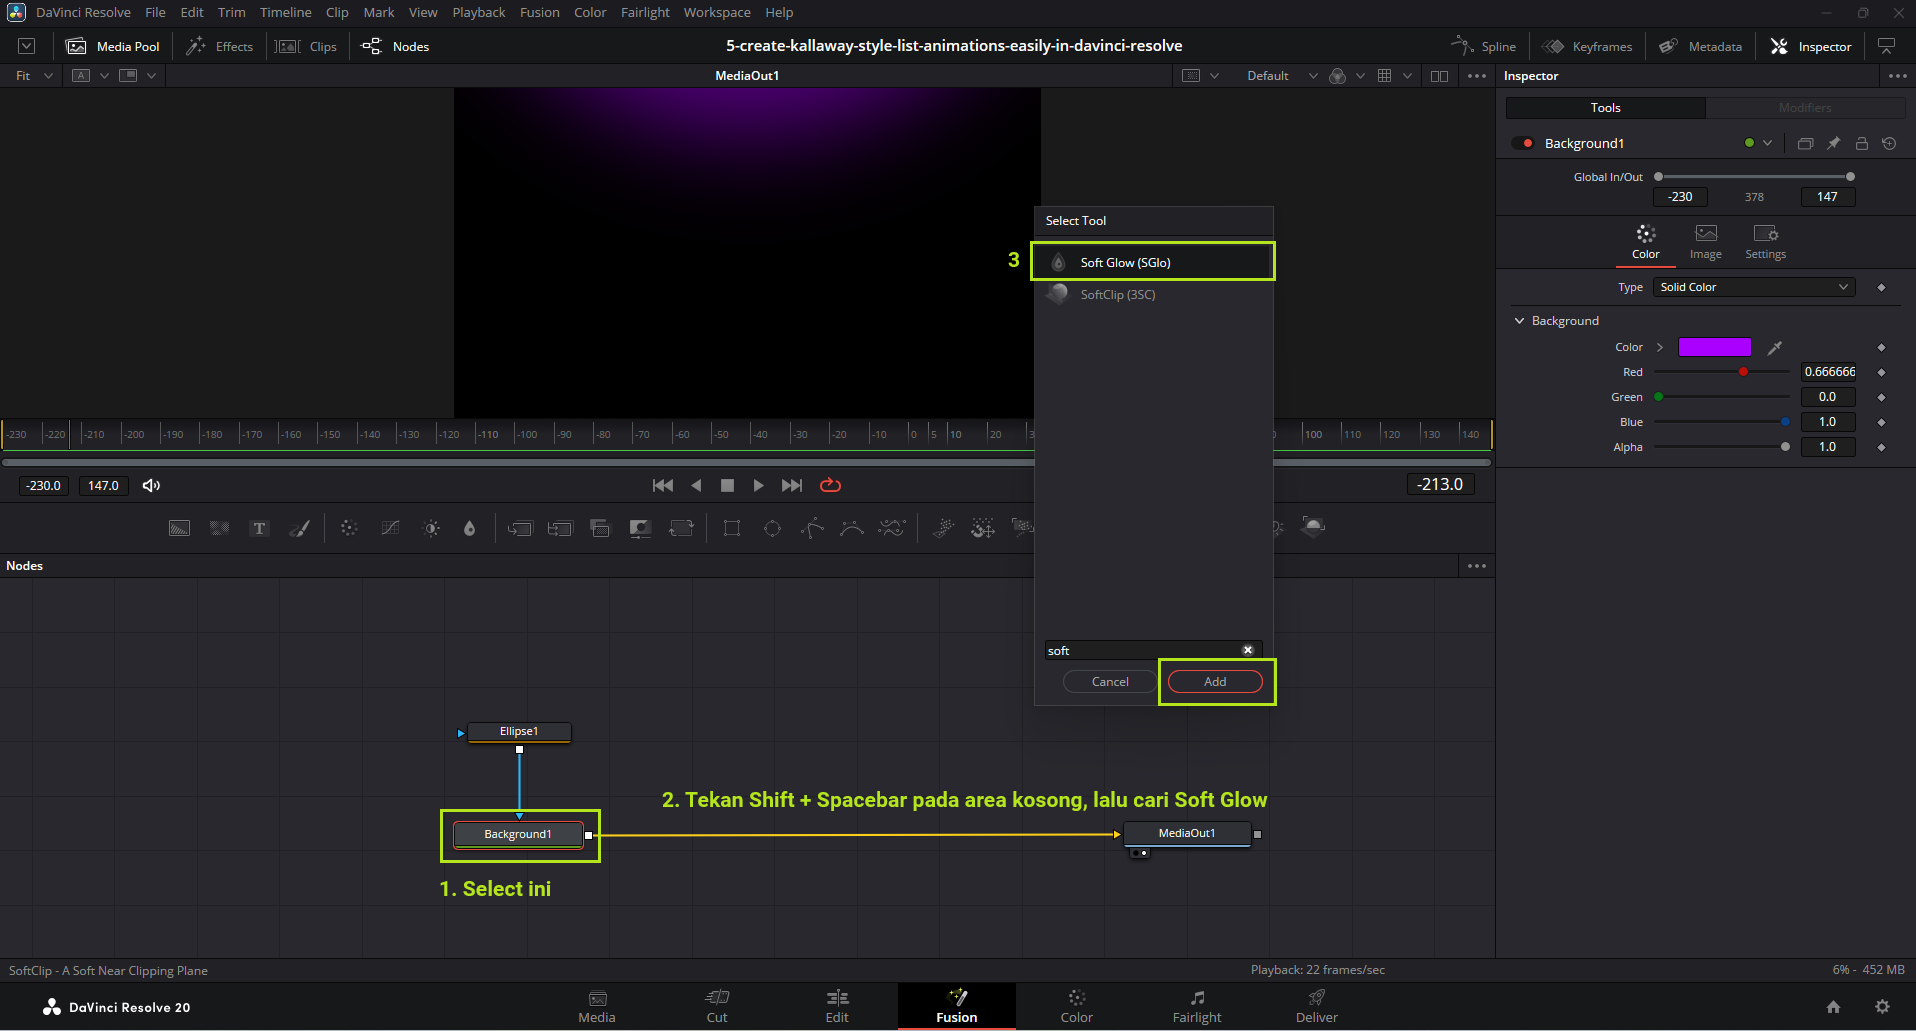
Task: Open the Fusion menu
Action: 539,13
